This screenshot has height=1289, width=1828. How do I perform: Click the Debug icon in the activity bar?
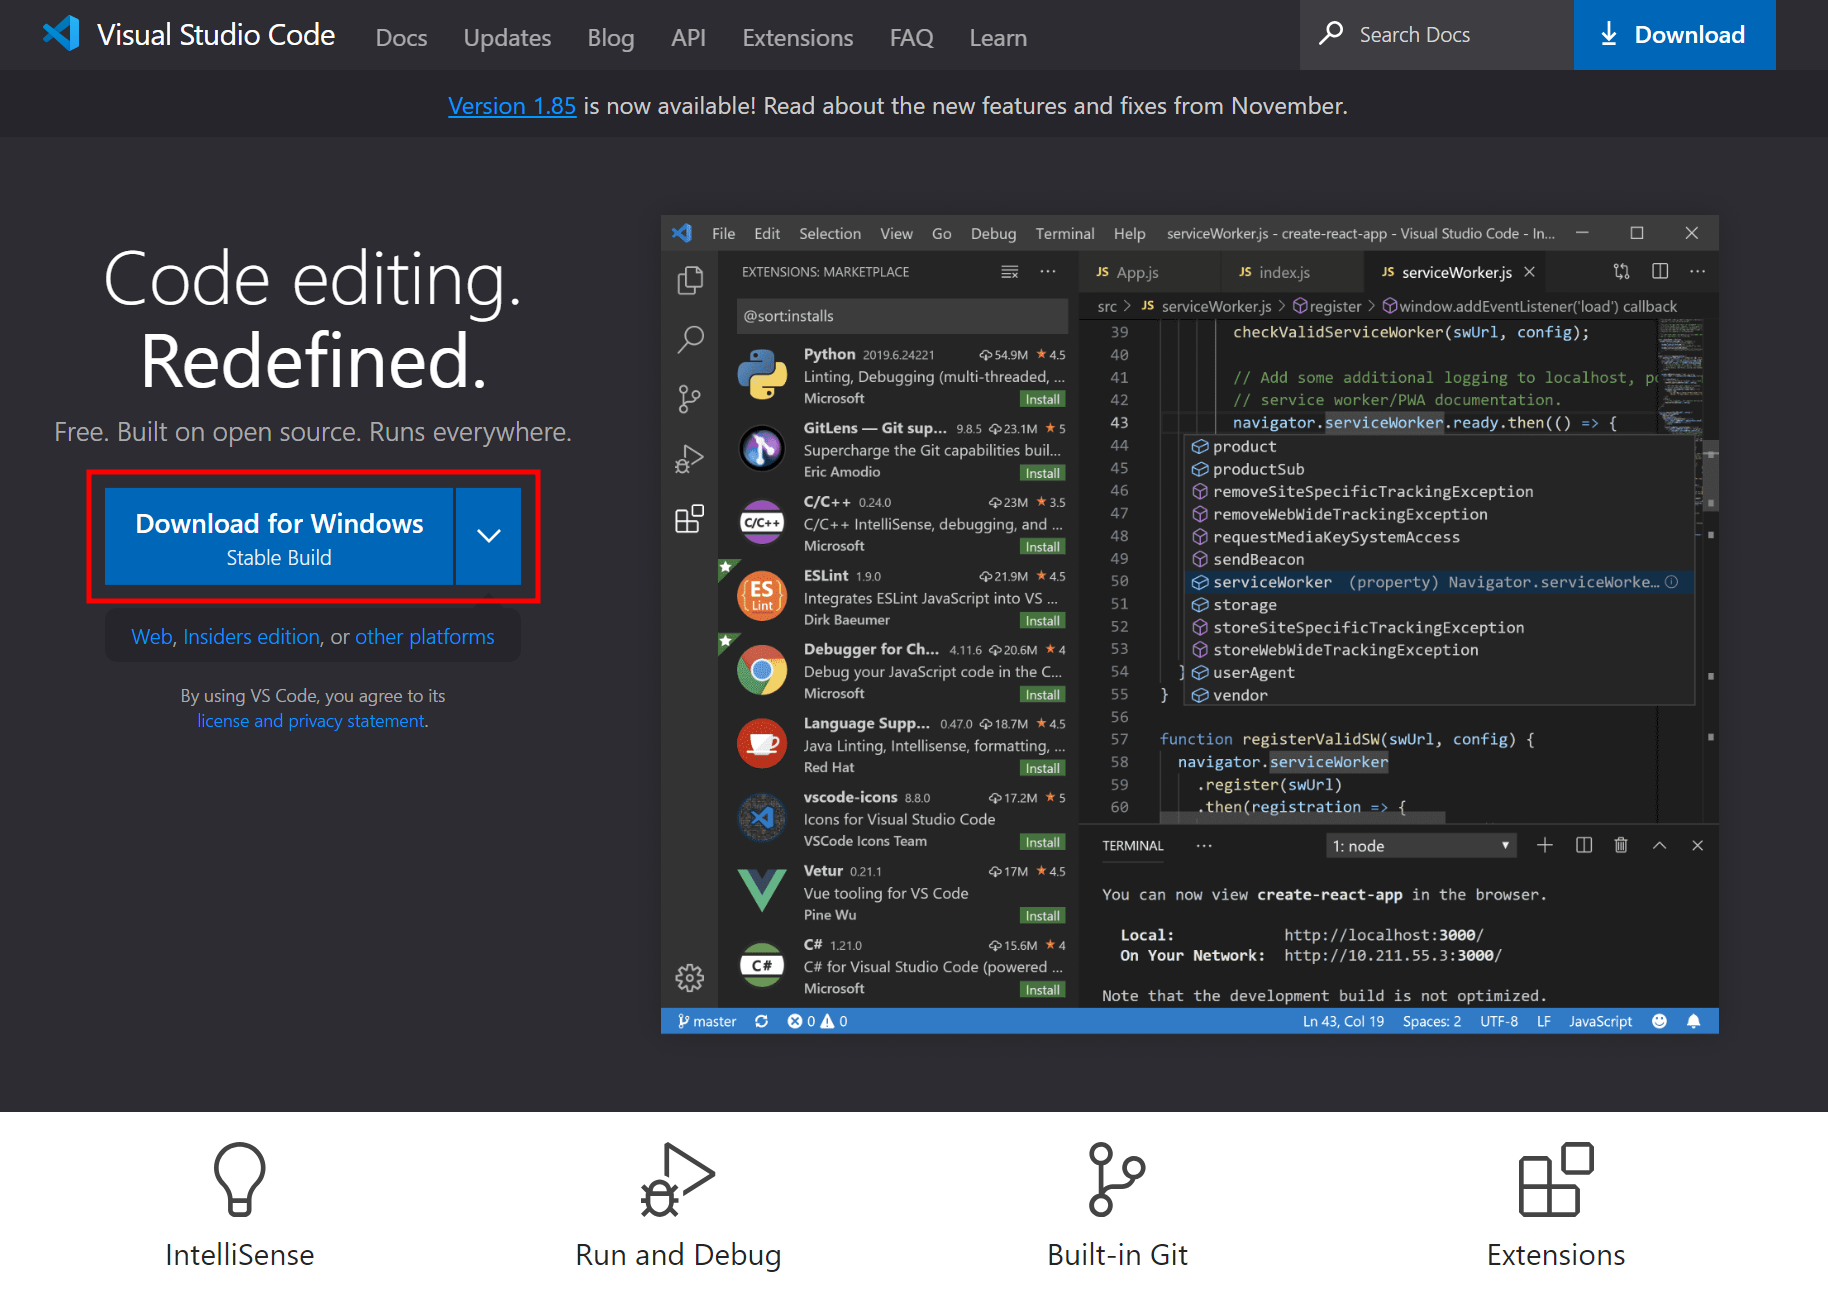pos(690,459)
